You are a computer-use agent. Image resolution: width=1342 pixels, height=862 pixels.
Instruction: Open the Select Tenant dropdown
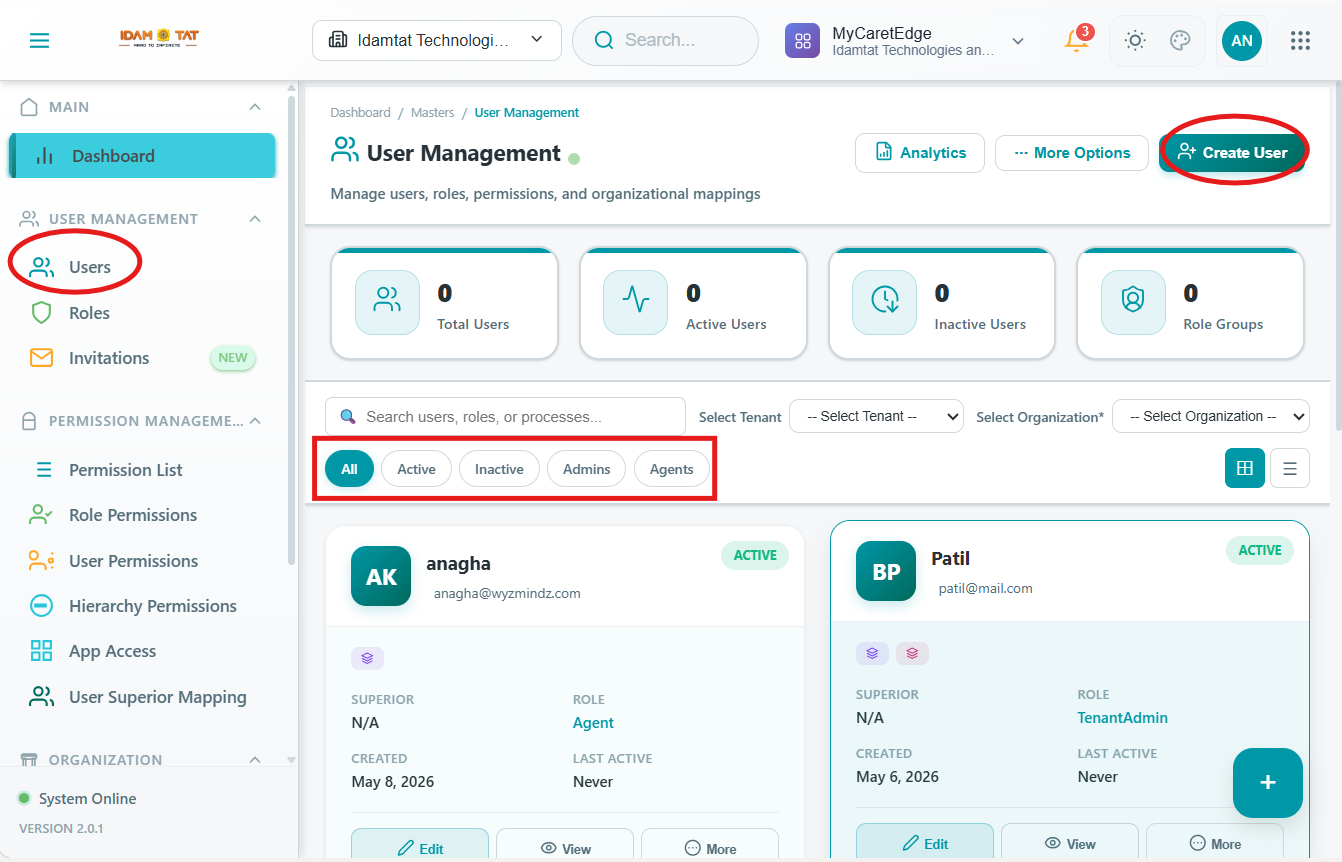[x=876, y=416]
